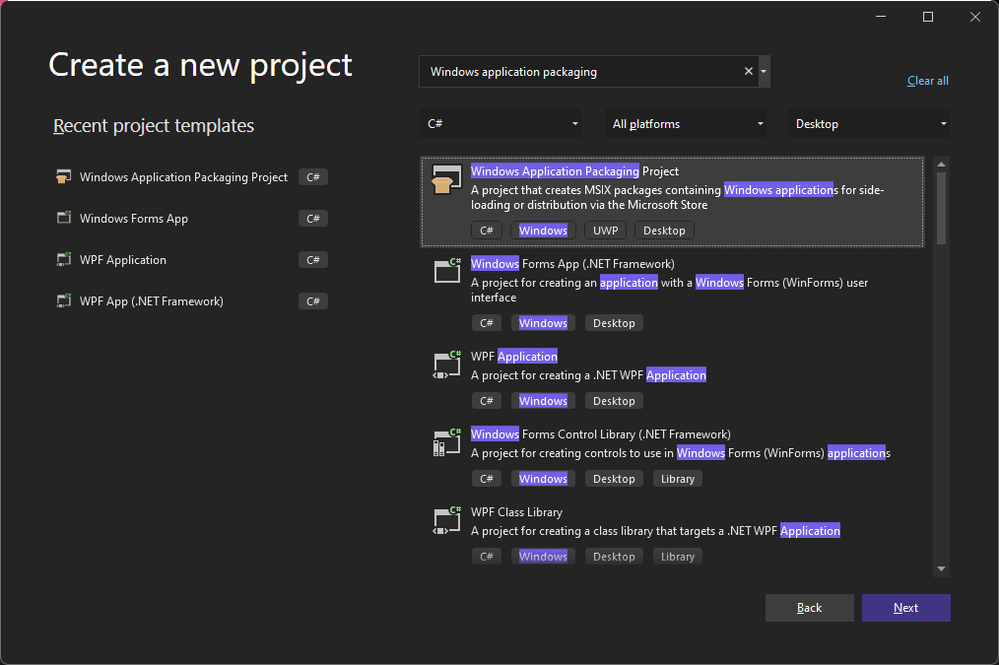Click the Windows Application Packaging Project template icon
The image size is (999, 665).
coord(446,180)
